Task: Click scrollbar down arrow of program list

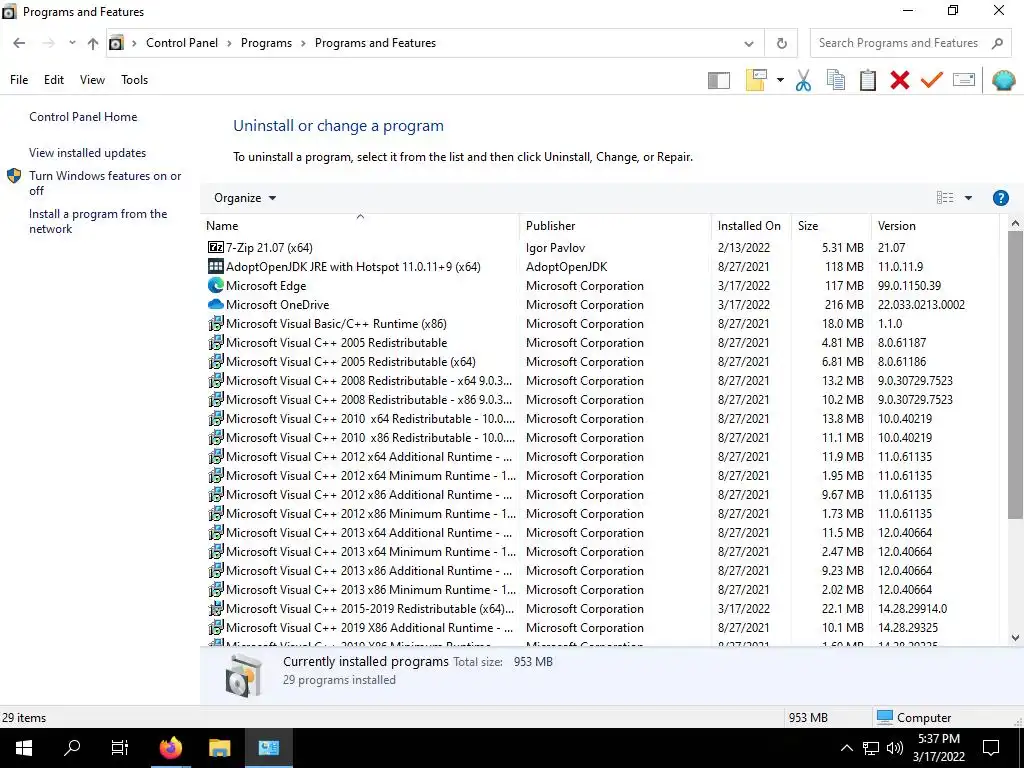Action: (x=1015, y=638)
